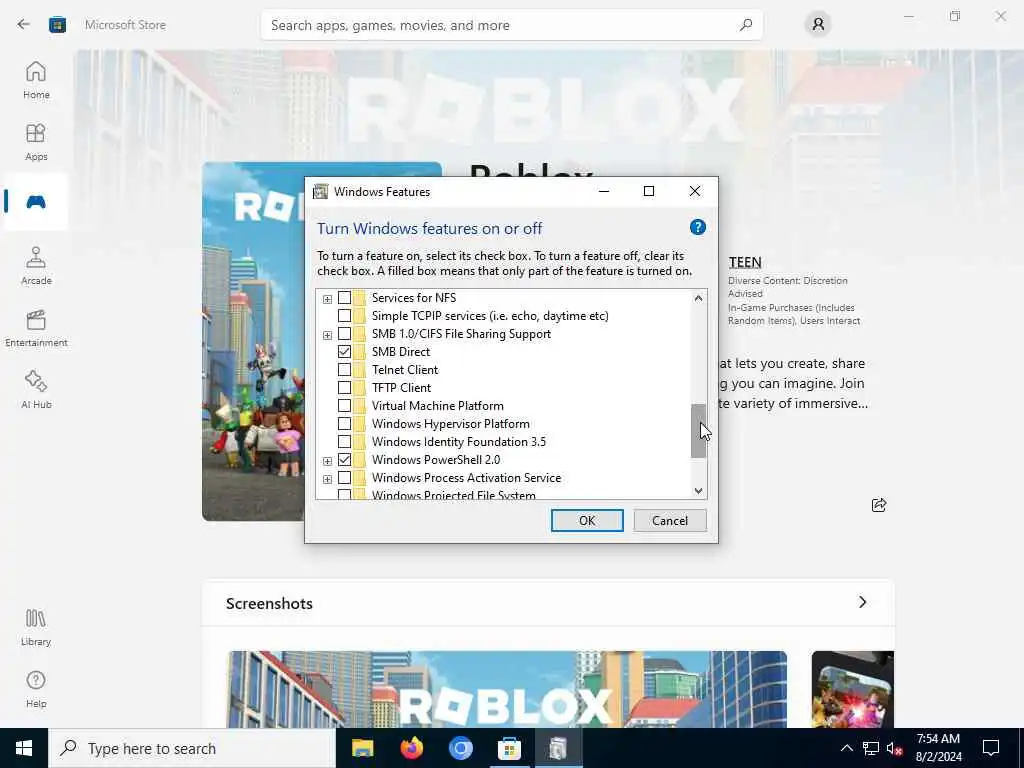The image size is (1024, 768).
Task: Check Virtual Machine Platform feature
Action: pyautogui.click(x=344, y=406)
